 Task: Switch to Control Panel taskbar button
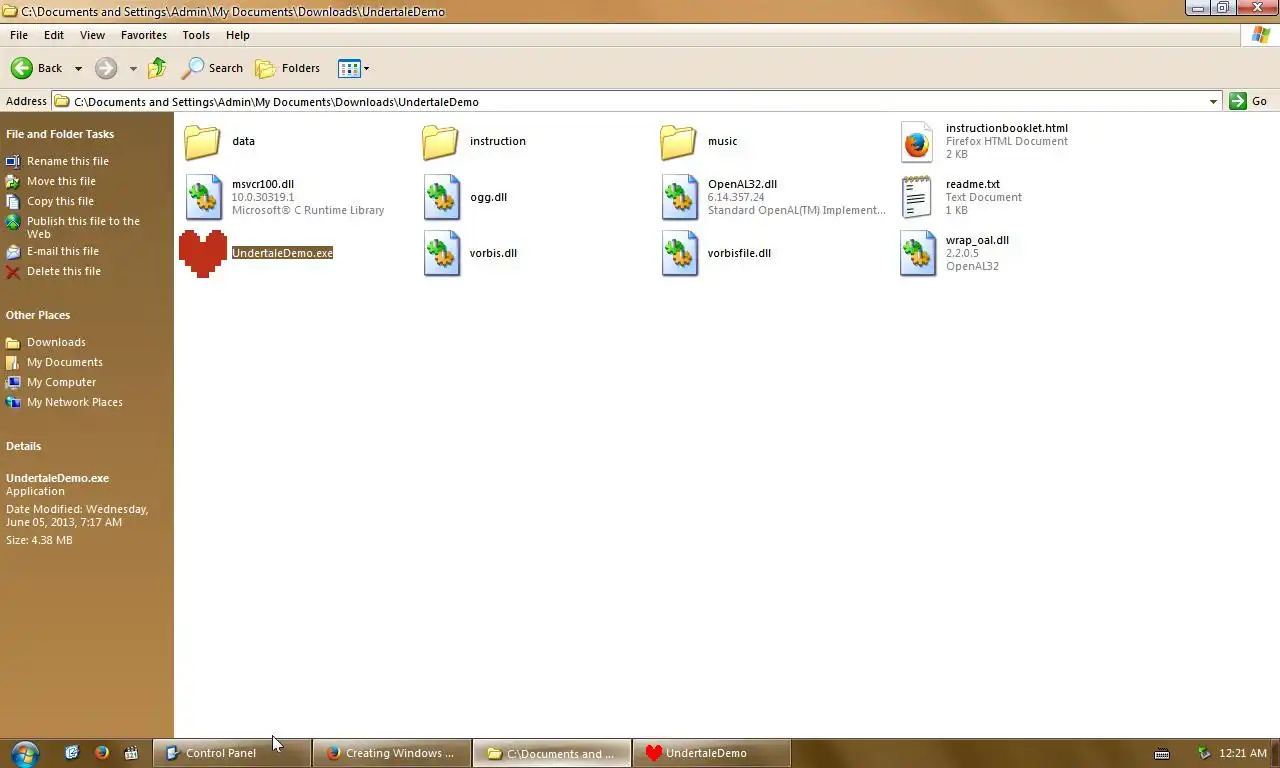coord(232,753)
